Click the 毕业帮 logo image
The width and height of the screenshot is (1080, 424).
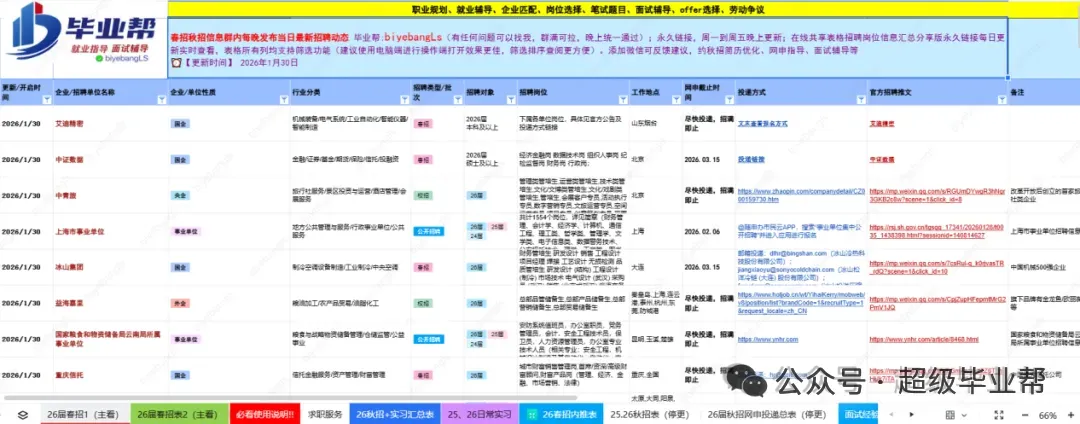coord(81,33)
